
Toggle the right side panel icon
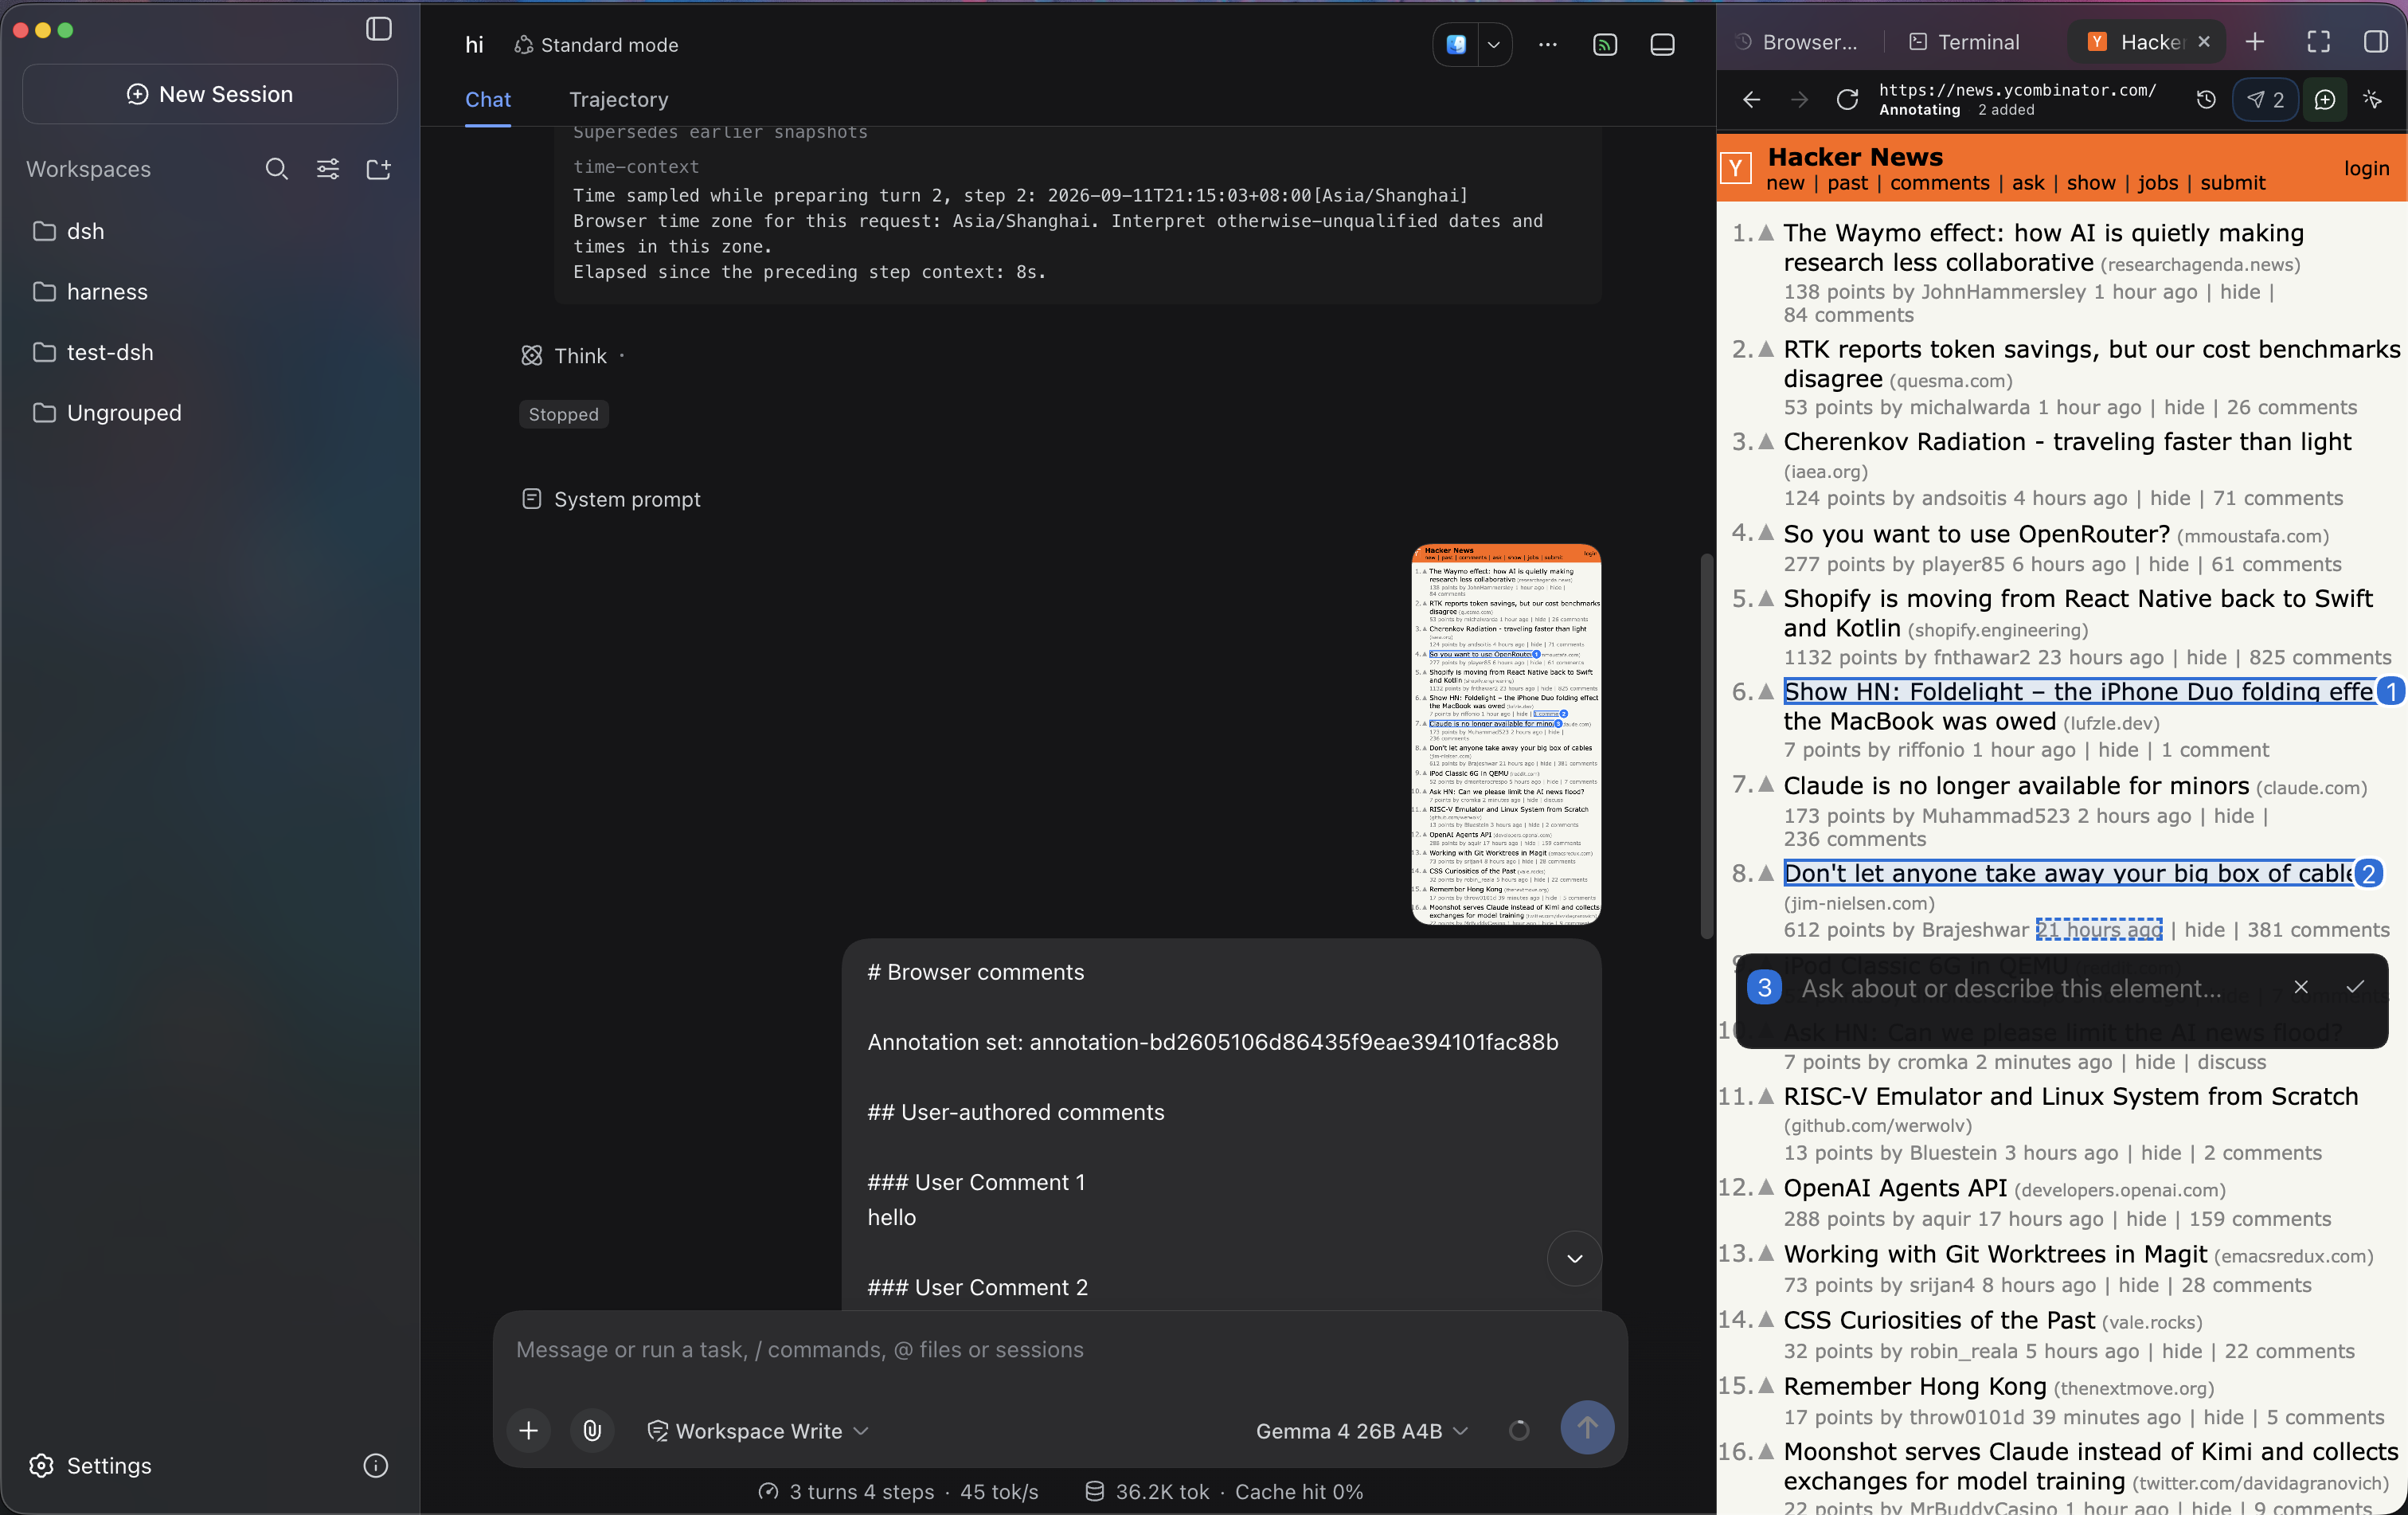[2375, 42]
